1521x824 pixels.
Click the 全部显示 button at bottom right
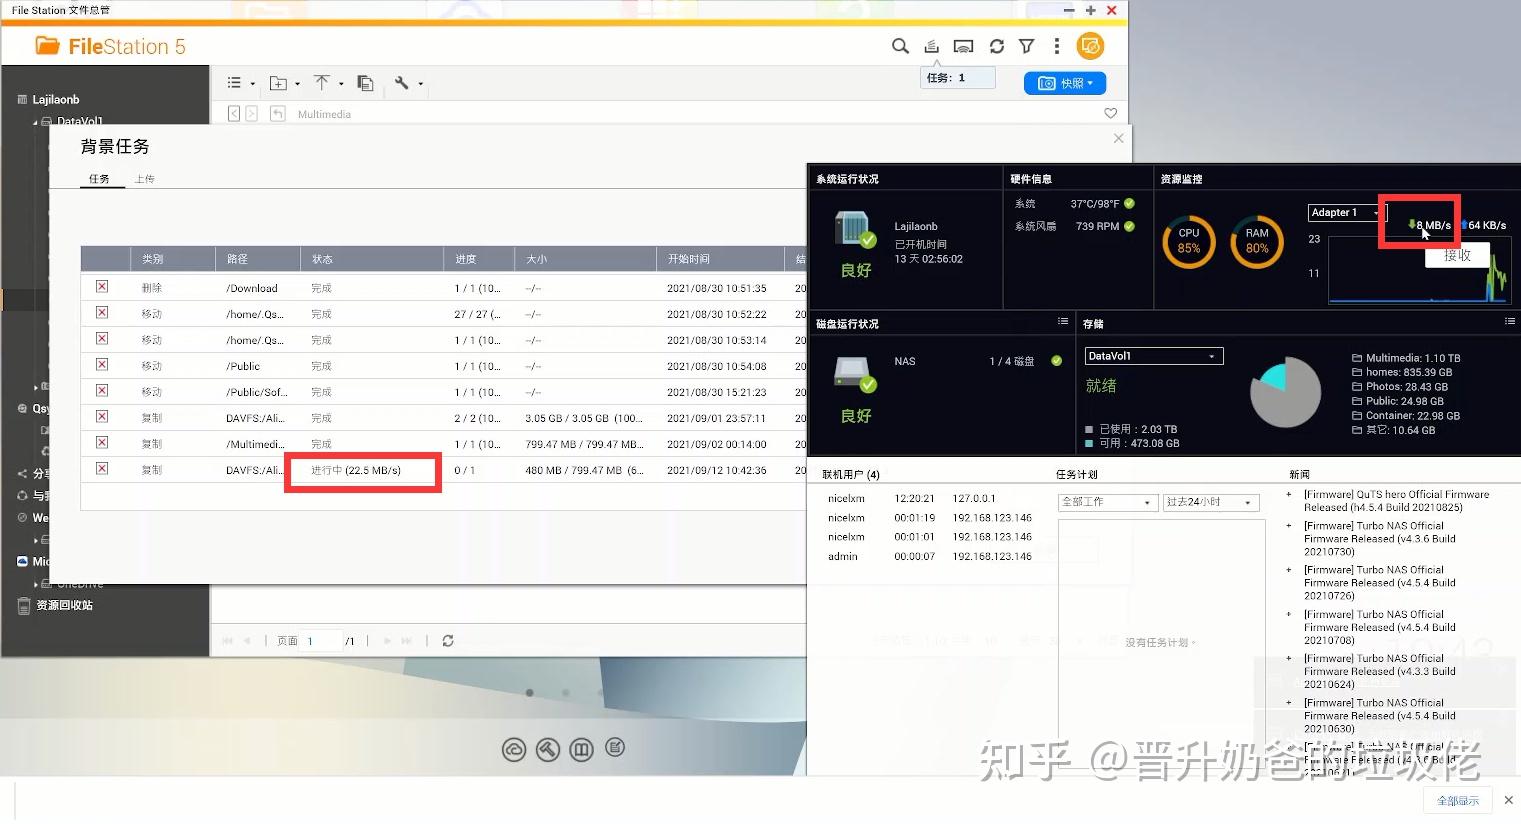coord(1457,800)
